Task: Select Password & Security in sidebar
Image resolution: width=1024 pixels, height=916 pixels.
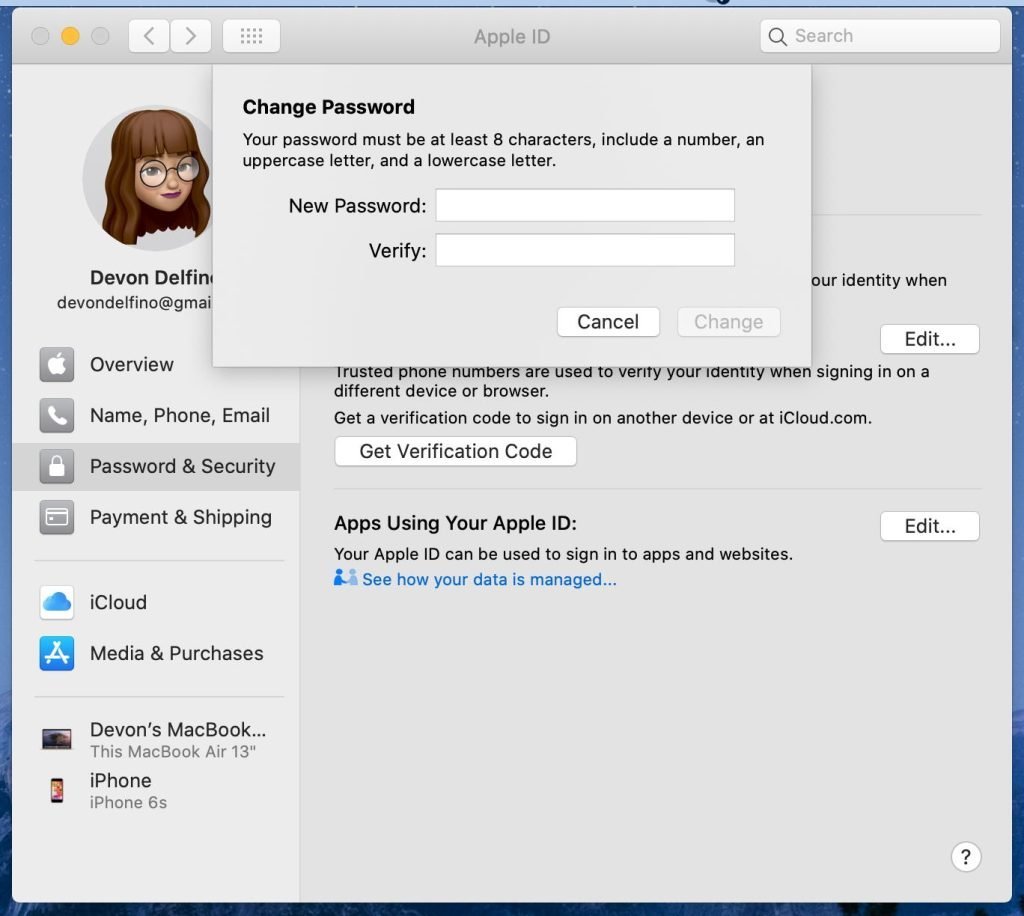Action: click(x=156, y=466)
